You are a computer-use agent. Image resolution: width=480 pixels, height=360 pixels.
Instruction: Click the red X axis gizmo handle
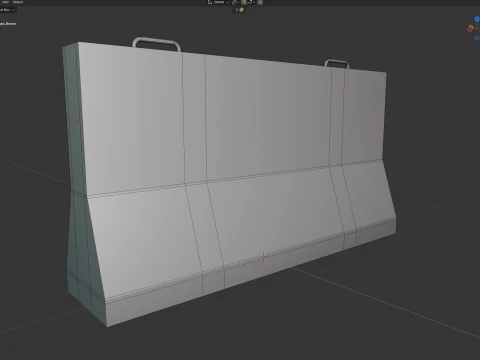(470, 30)
